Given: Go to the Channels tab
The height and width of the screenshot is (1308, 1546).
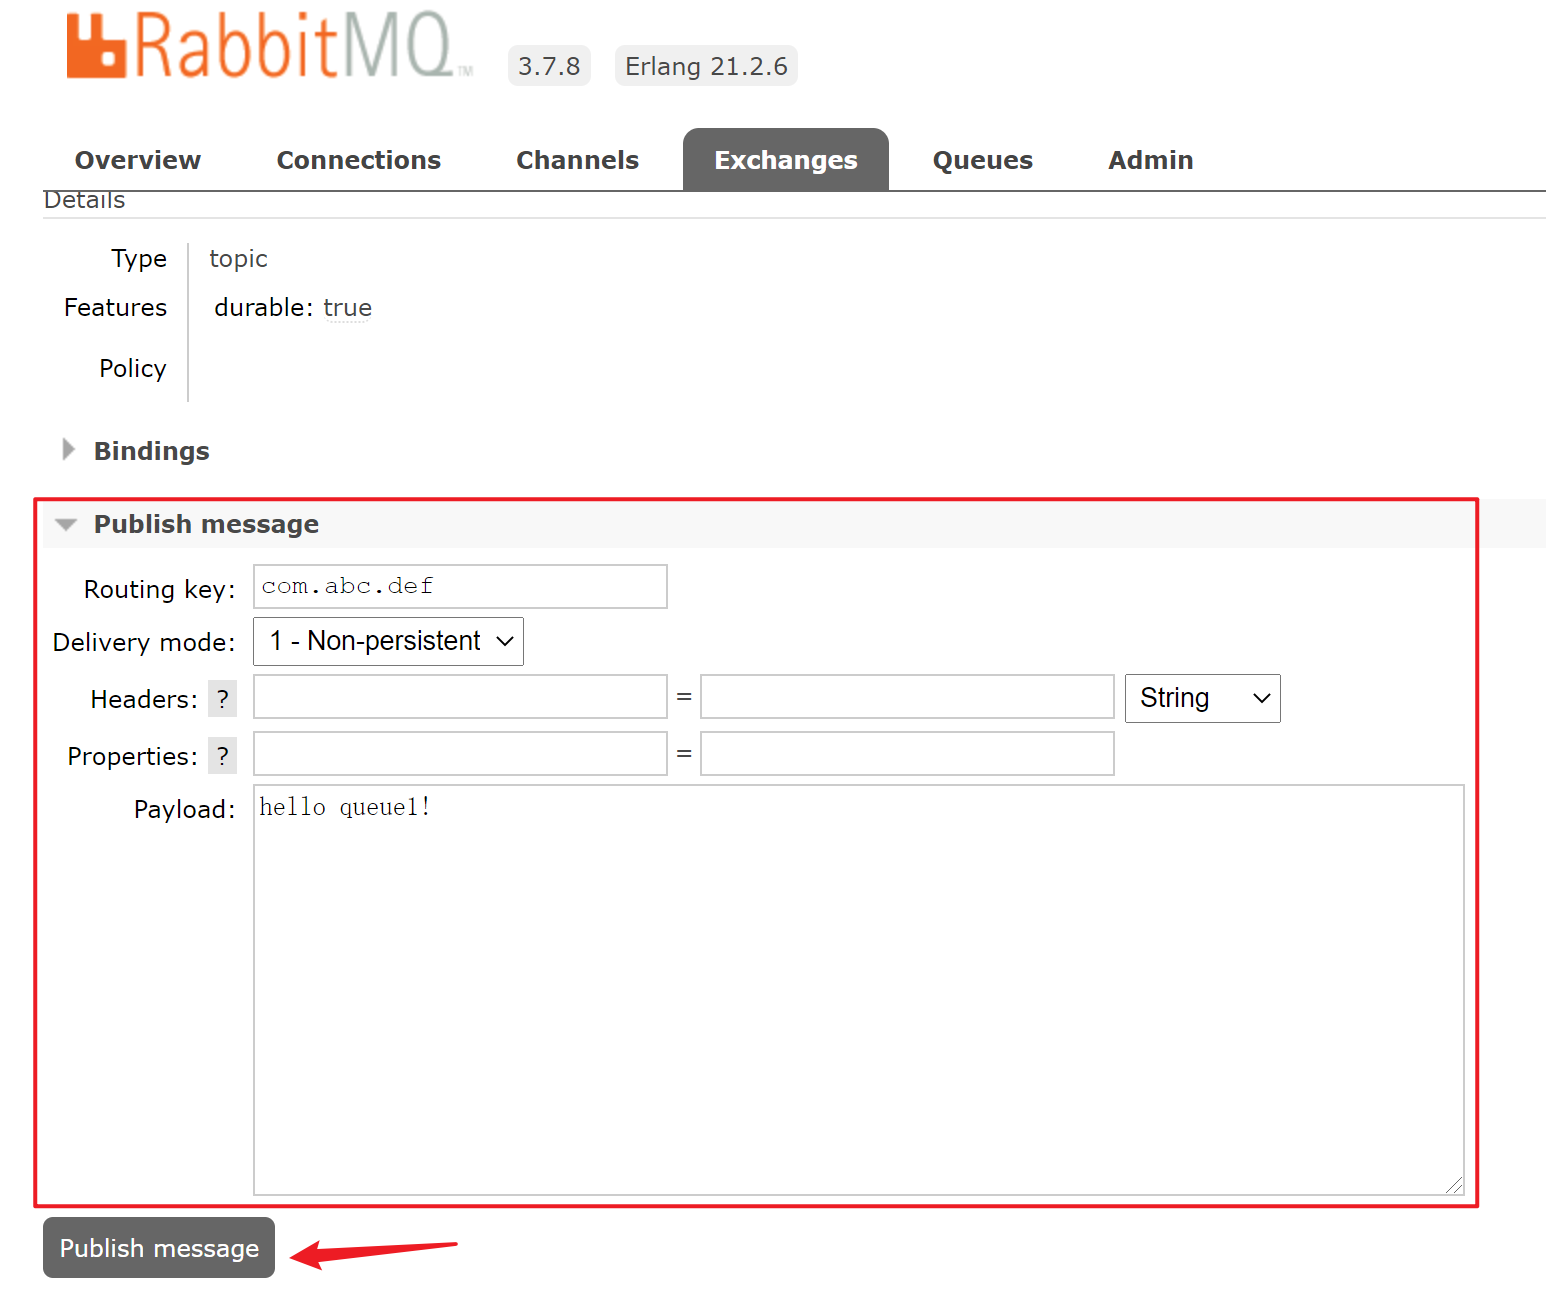Looking at the screenshot, I should point(577,160).
